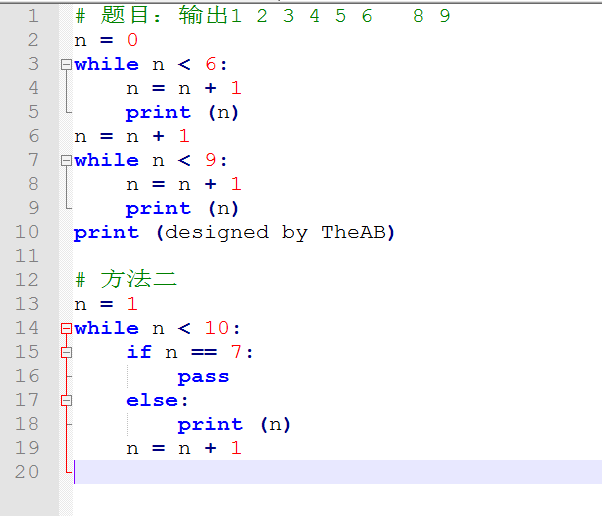This screenshot has height=516, width=602.
Task: Collapse the 'while n < 6' code block
Action: tap(66, 64)
